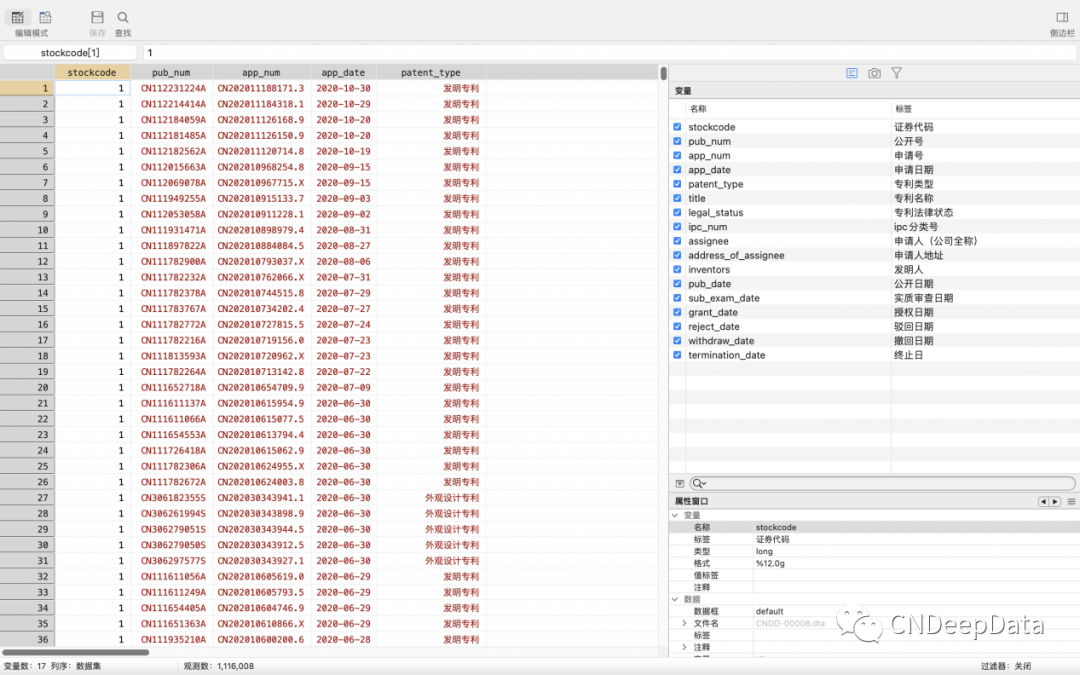Expand the 注释 row under 数据
The image size is (1080, 675).
(x=684, y=647)
